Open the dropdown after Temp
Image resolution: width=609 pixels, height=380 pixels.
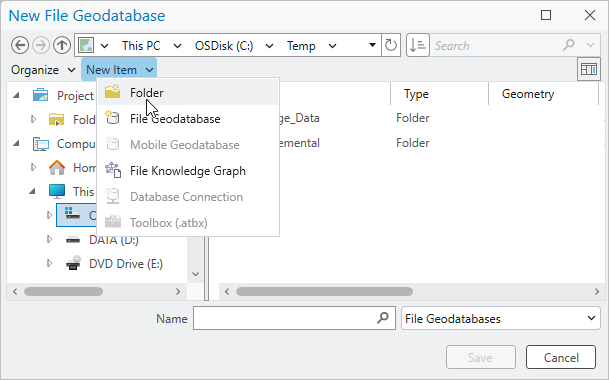pyautogui.click(x=332, y=46)
